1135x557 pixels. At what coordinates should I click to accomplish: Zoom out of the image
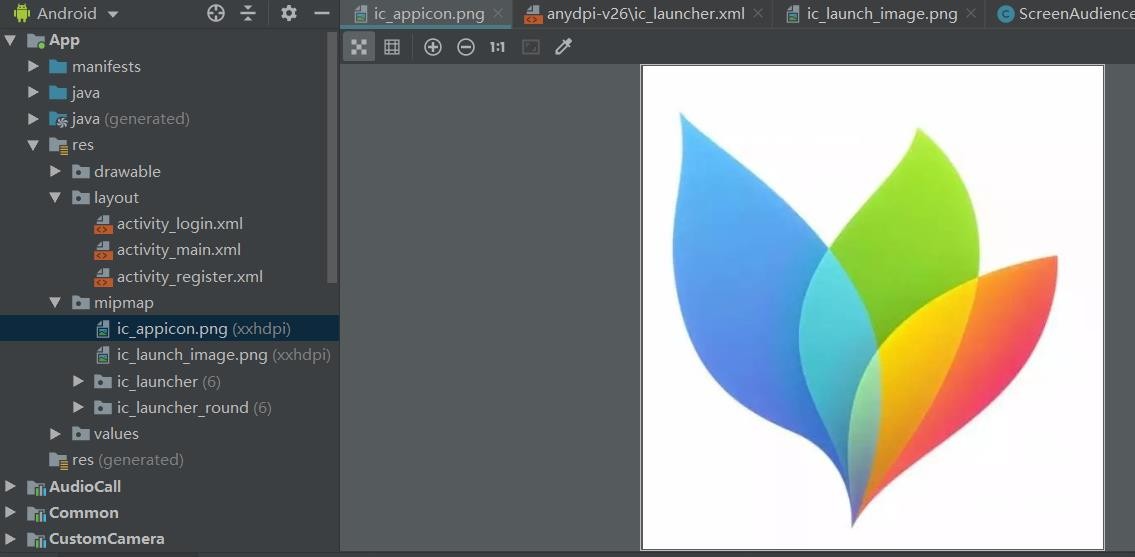coord(465,47)
